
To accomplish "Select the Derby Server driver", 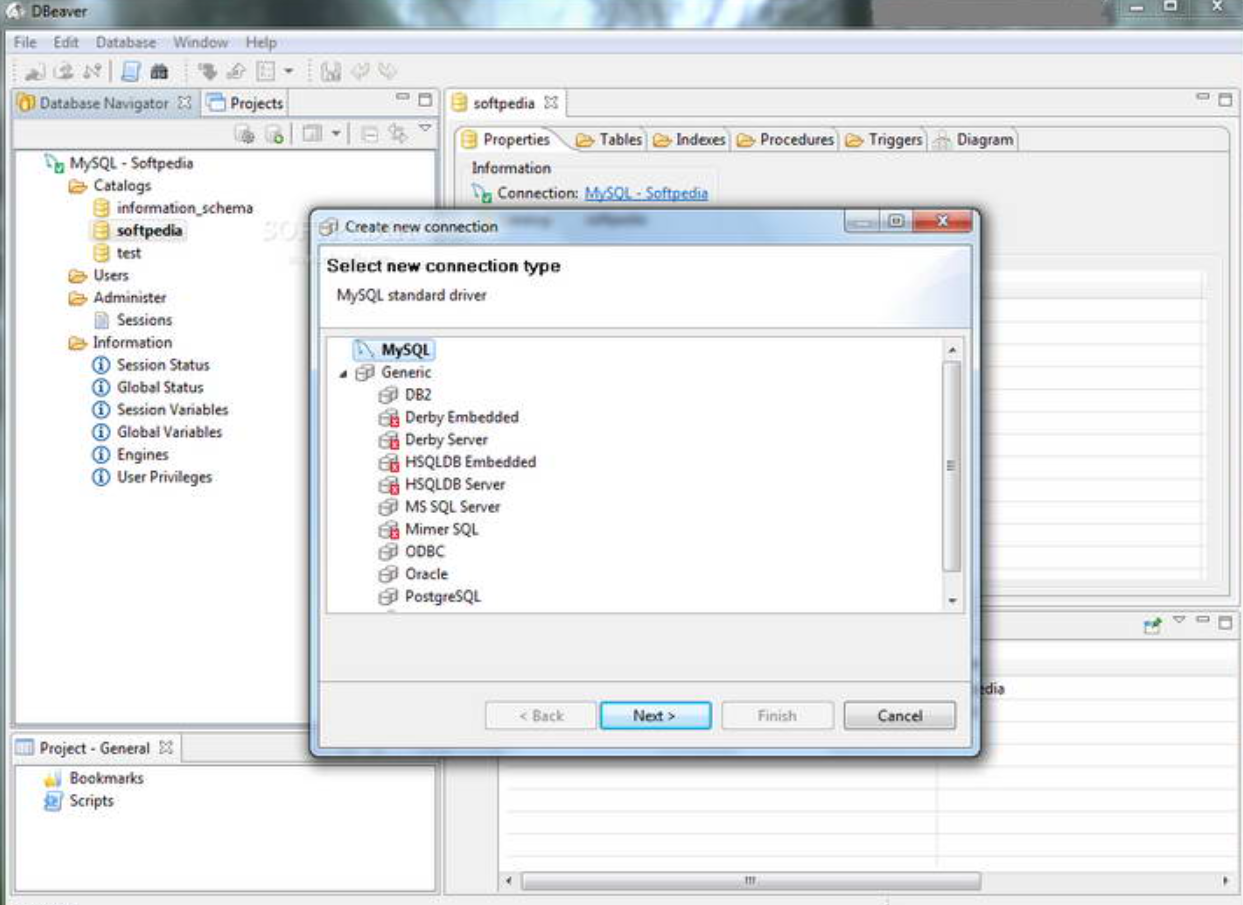I will pyautogui.click(x=446, y=440).
